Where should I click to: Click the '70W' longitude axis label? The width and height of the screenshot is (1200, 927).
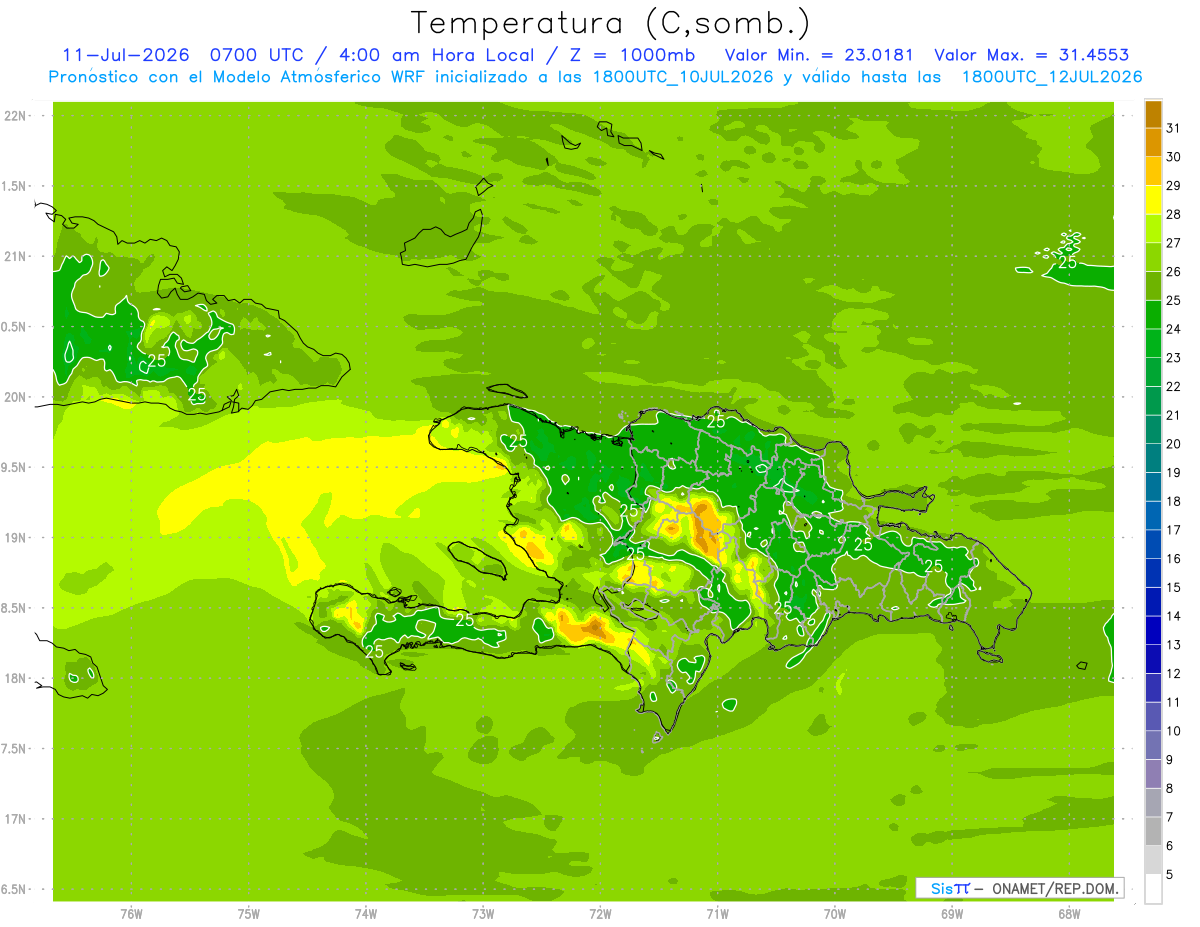(x=835, y=913)
